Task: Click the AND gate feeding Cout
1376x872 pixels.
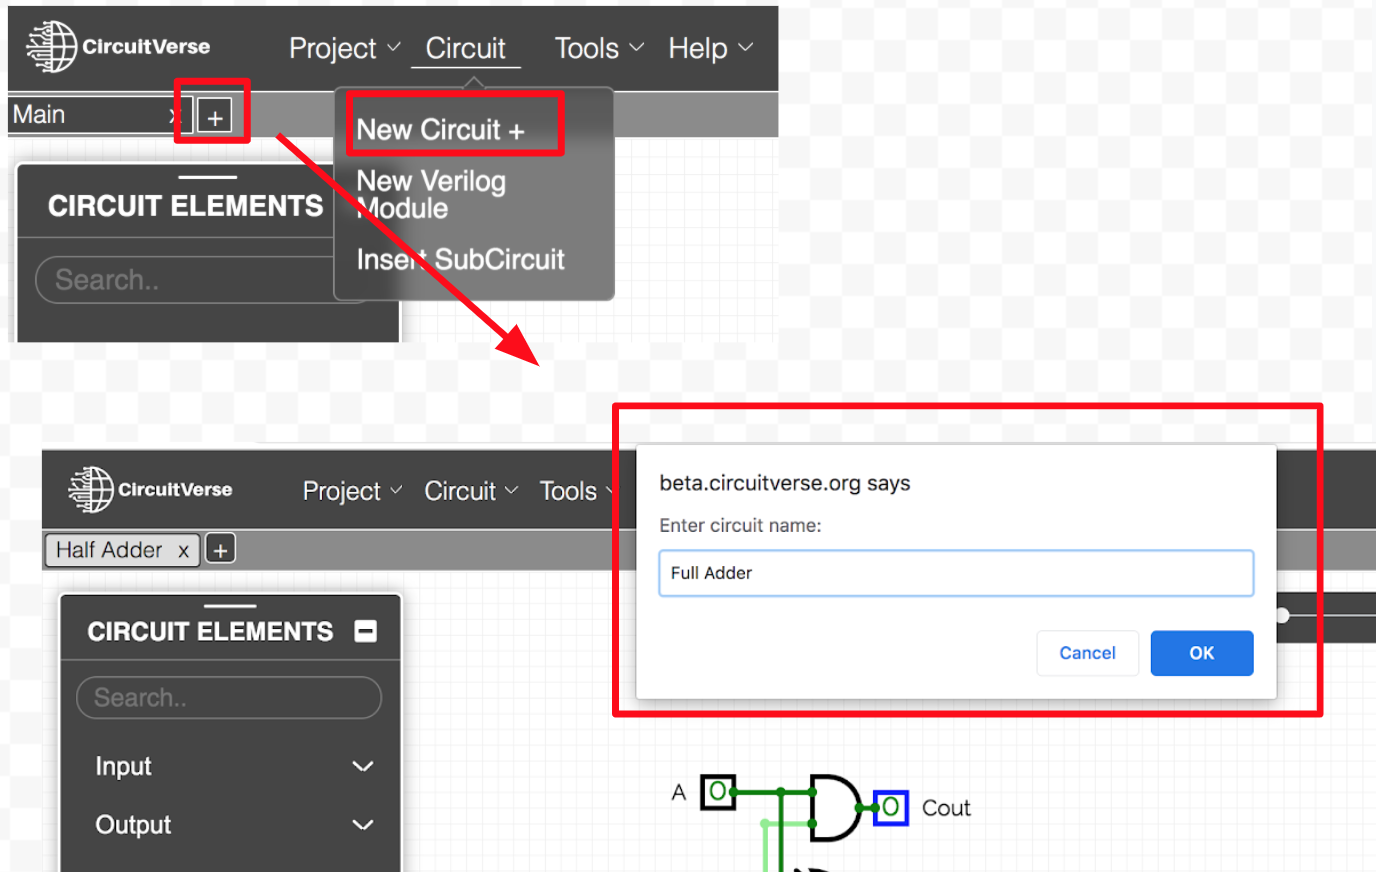Action: 834,807
